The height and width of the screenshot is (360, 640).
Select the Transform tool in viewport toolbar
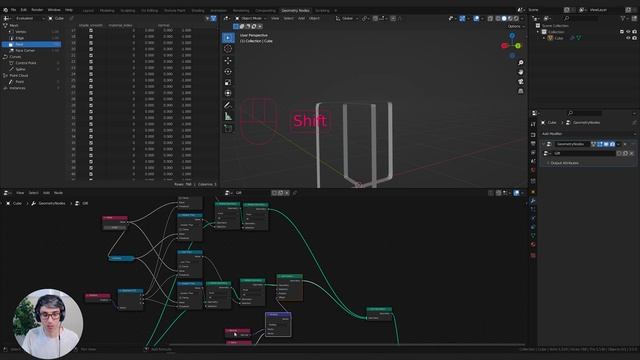tap(228, 93)
